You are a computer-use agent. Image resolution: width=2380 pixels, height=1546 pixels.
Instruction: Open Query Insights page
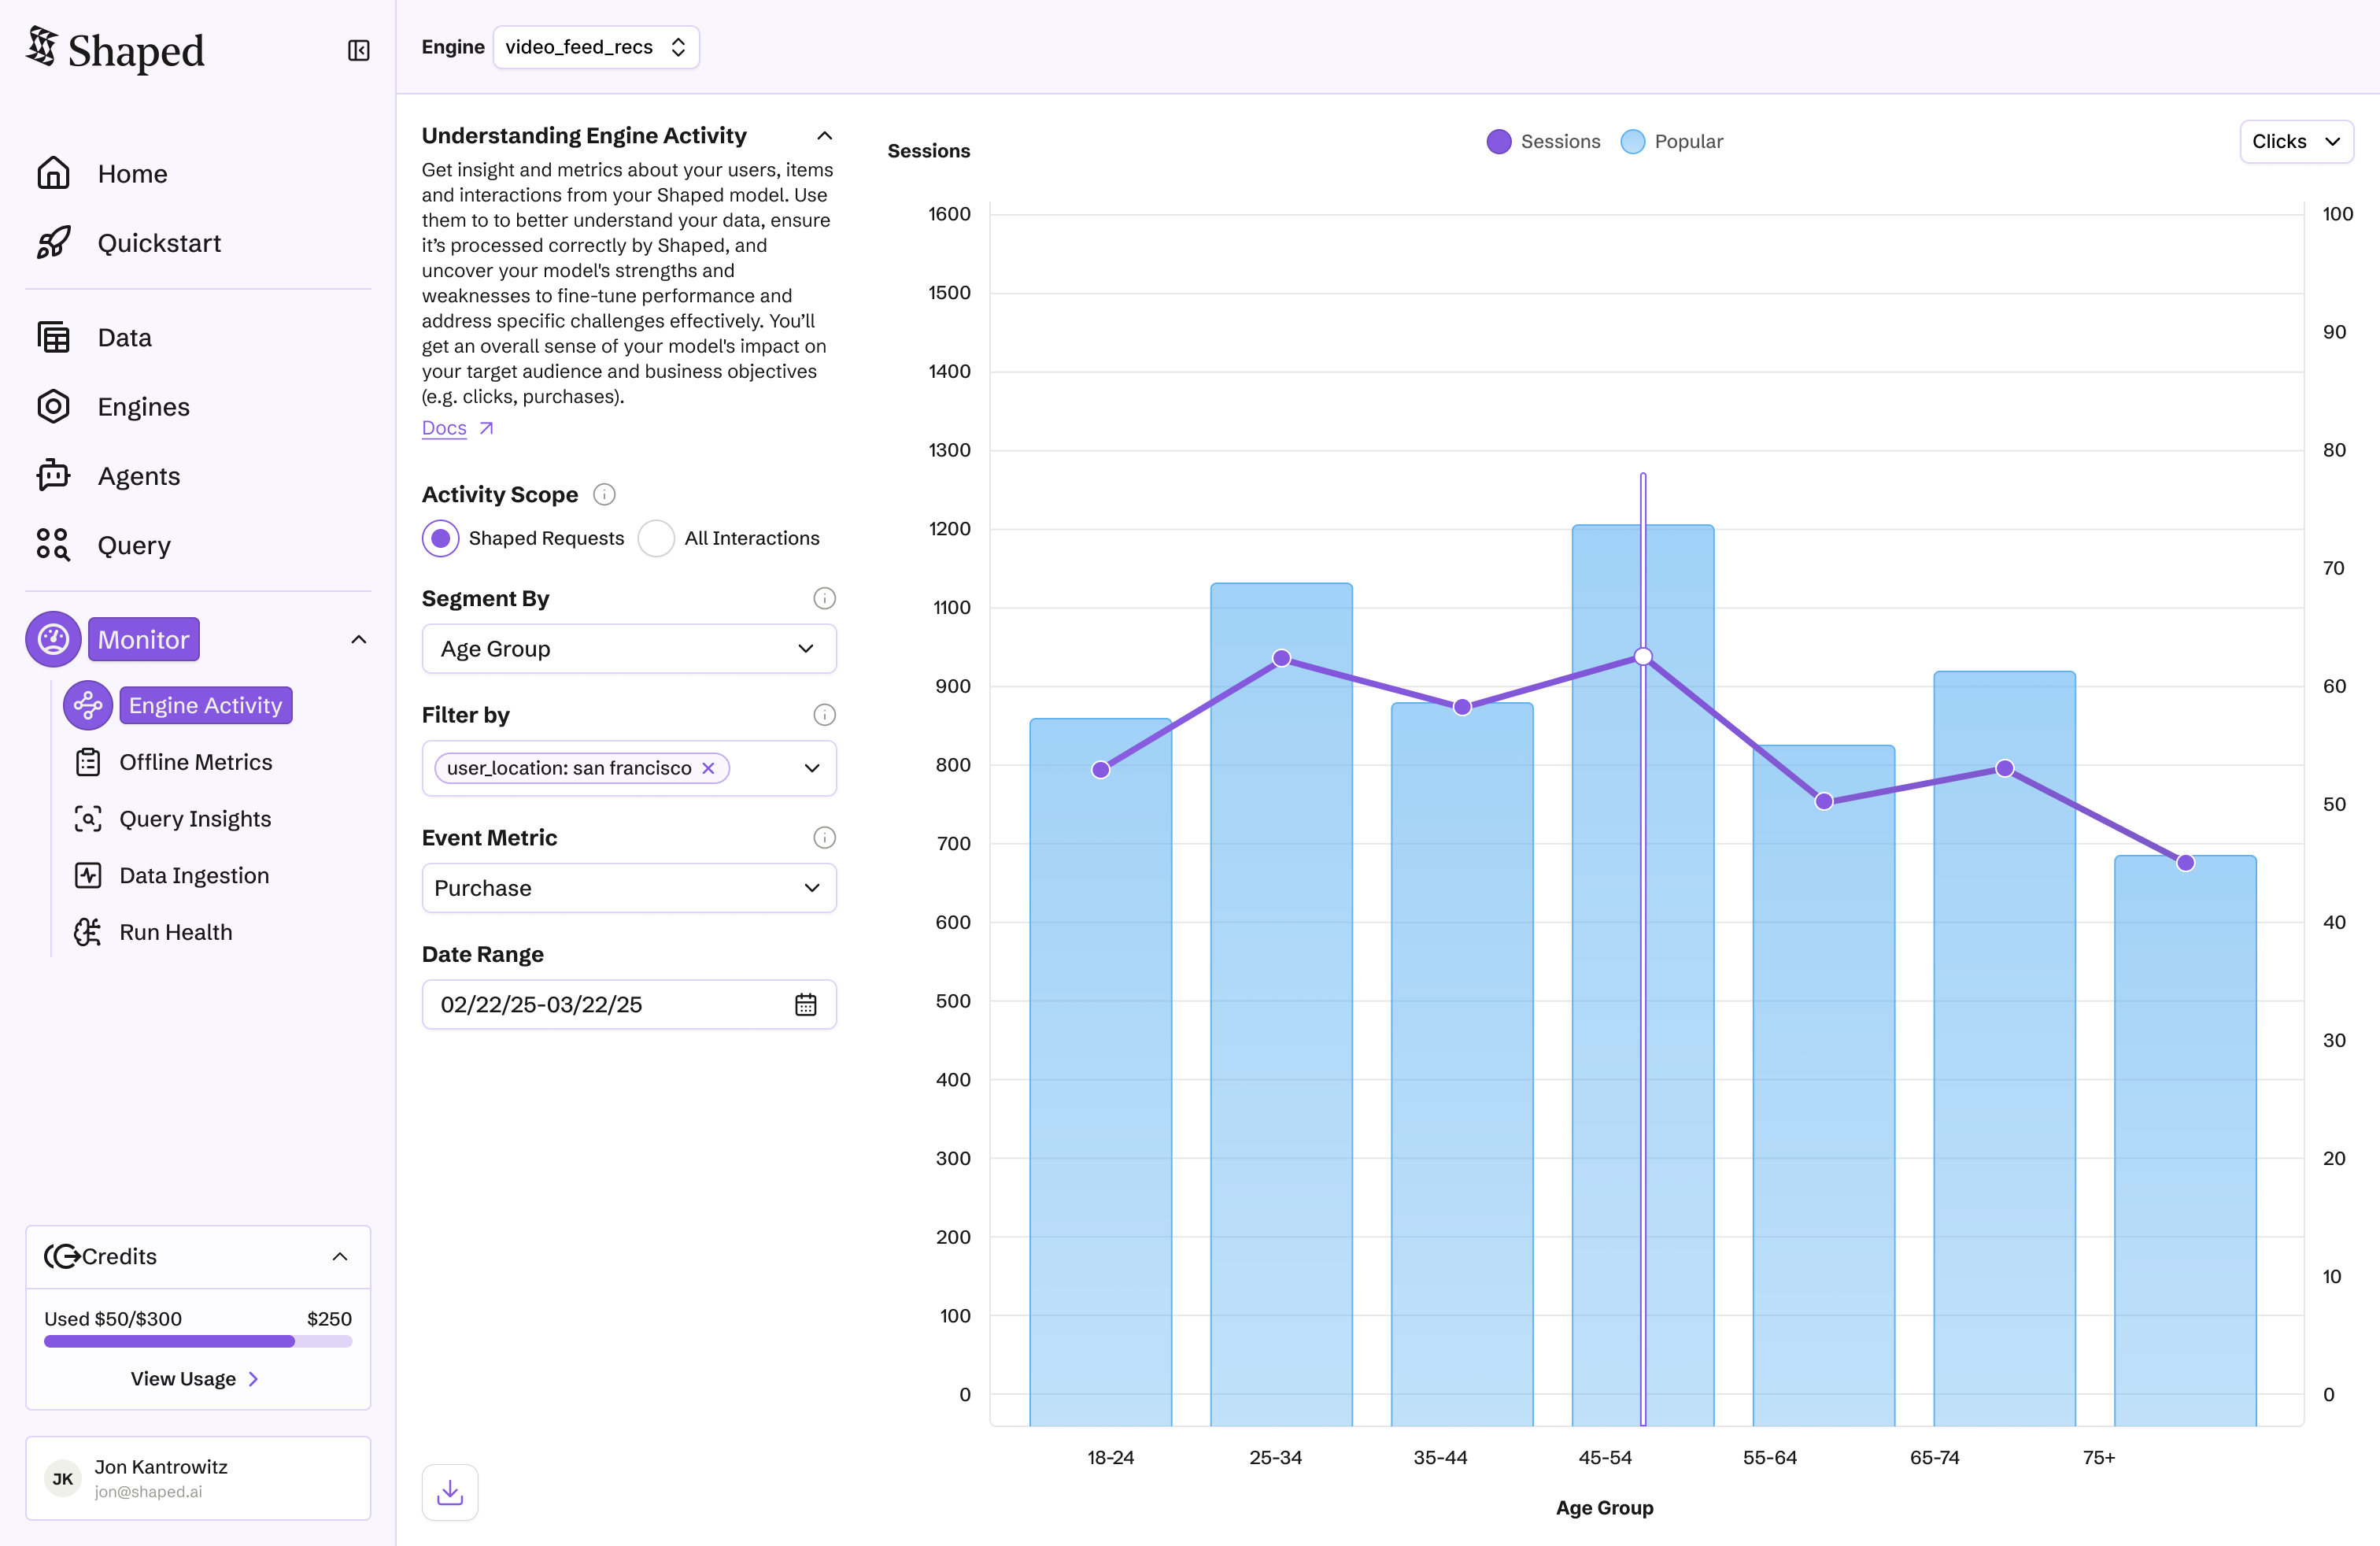[x=195, y=818]
